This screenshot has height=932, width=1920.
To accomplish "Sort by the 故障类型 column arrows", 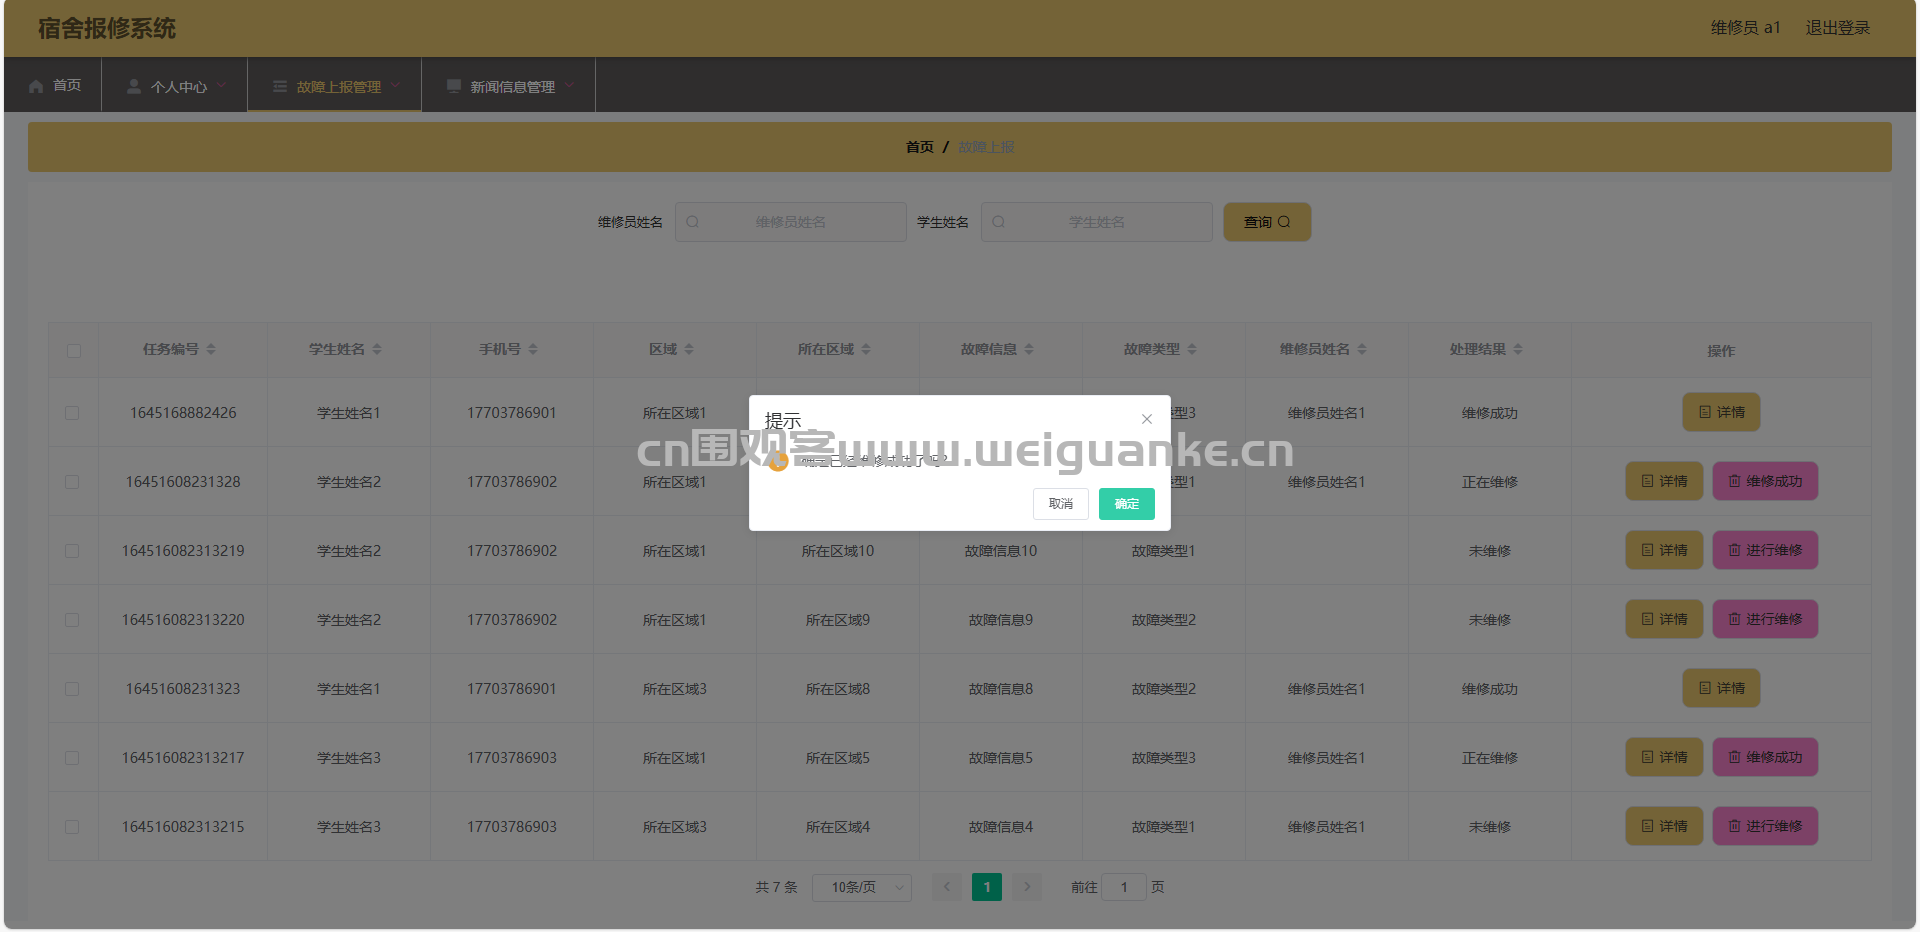I will (1192, 349).
